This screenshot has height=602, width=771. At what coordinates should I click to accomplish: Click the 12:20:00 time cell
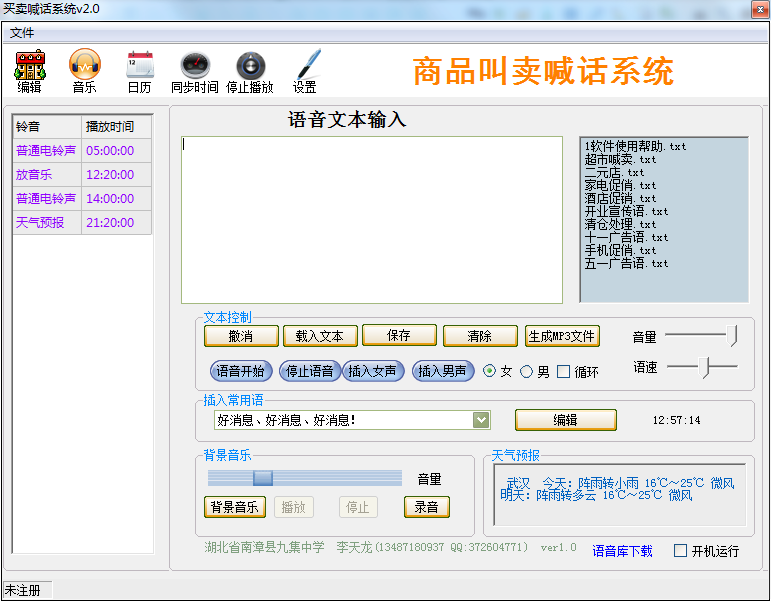click(x=116, y=175)
